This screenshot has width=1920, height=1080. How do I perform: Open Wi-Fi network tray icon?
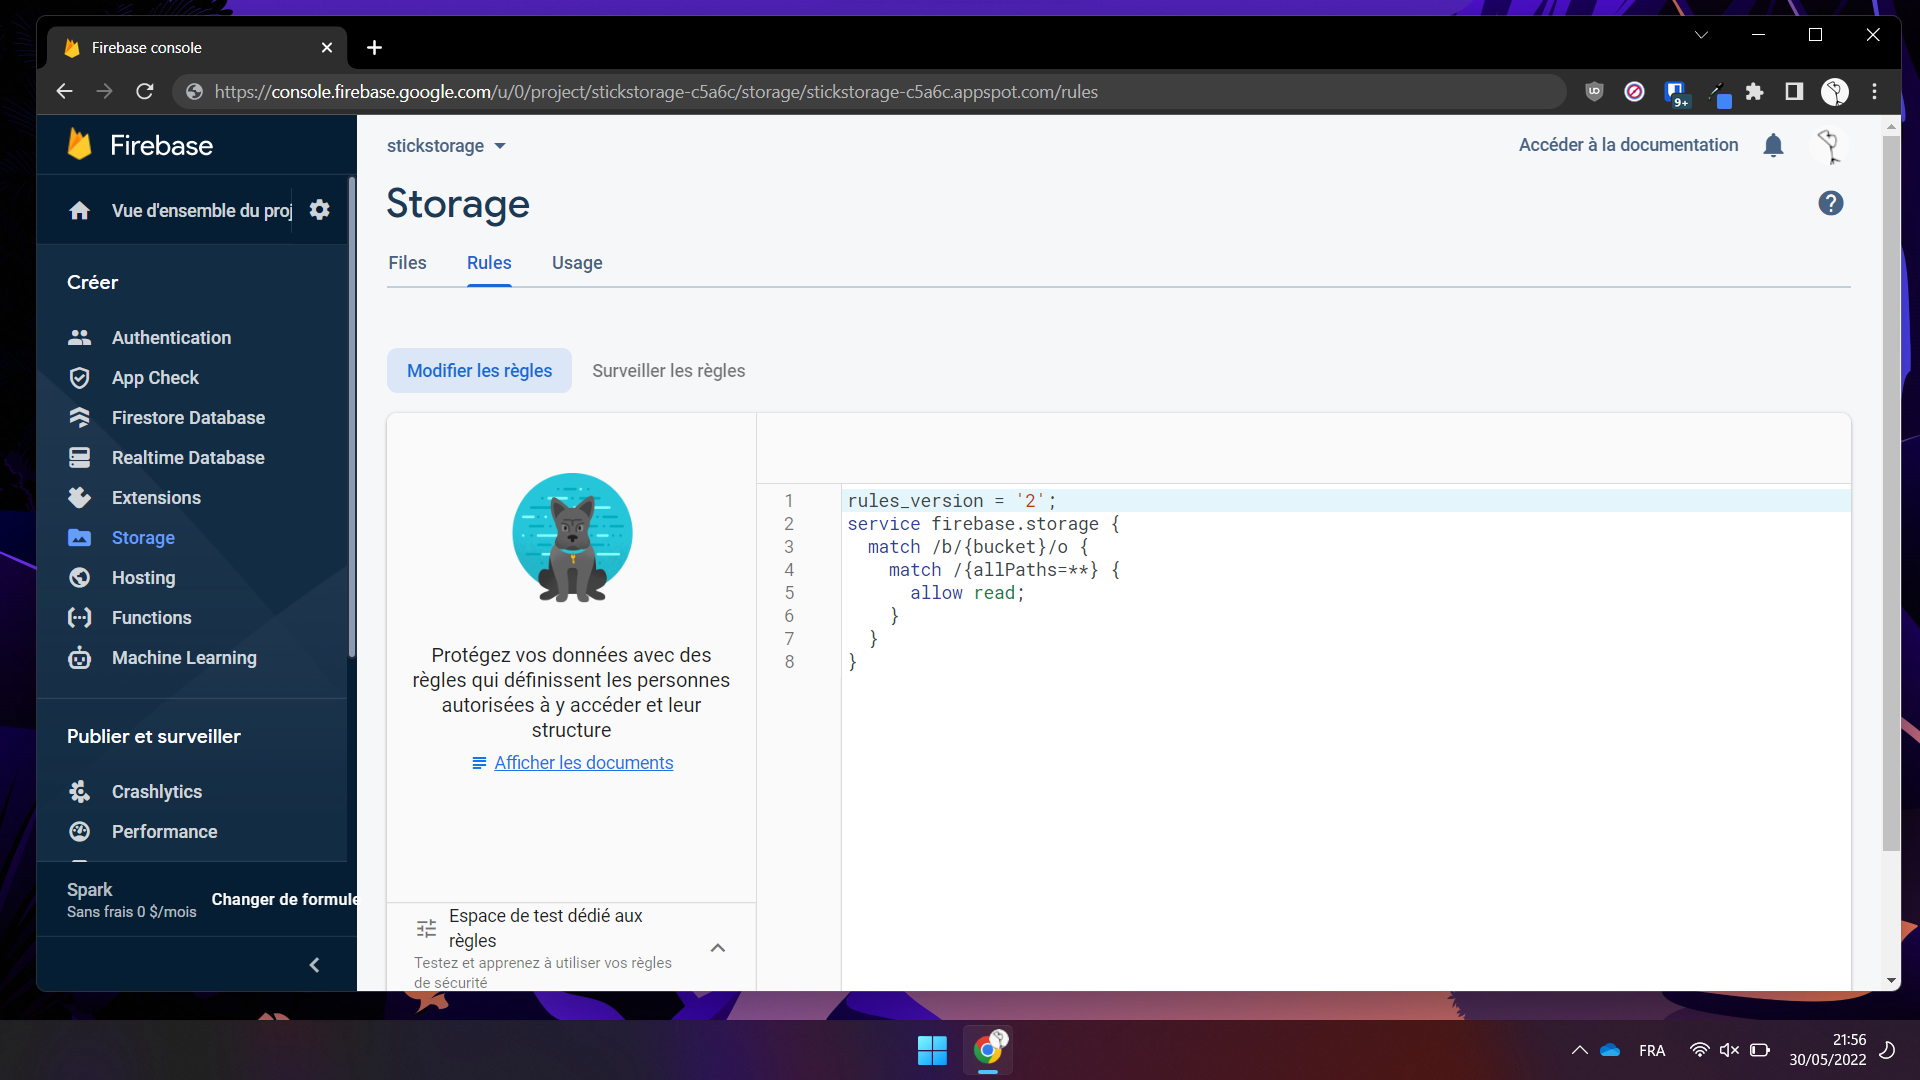coord(1699,1050)
